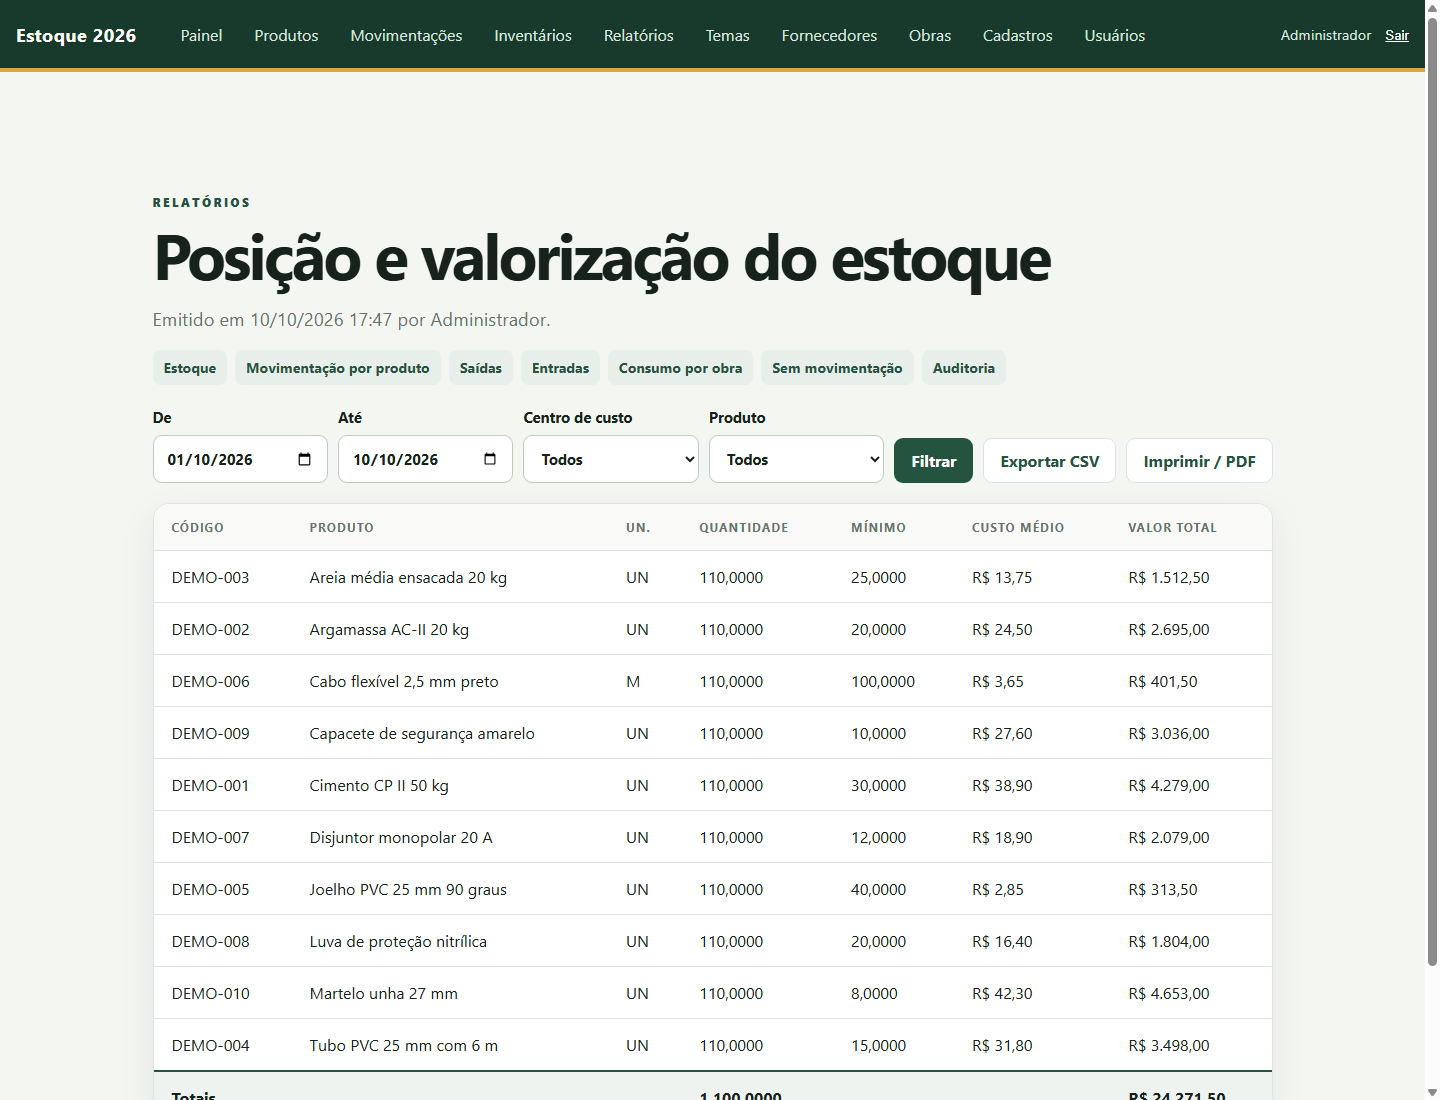This screenshot has width=1440, height=1100.
Task: Click the De date field 01/10/2026
Action: [240, 459]
